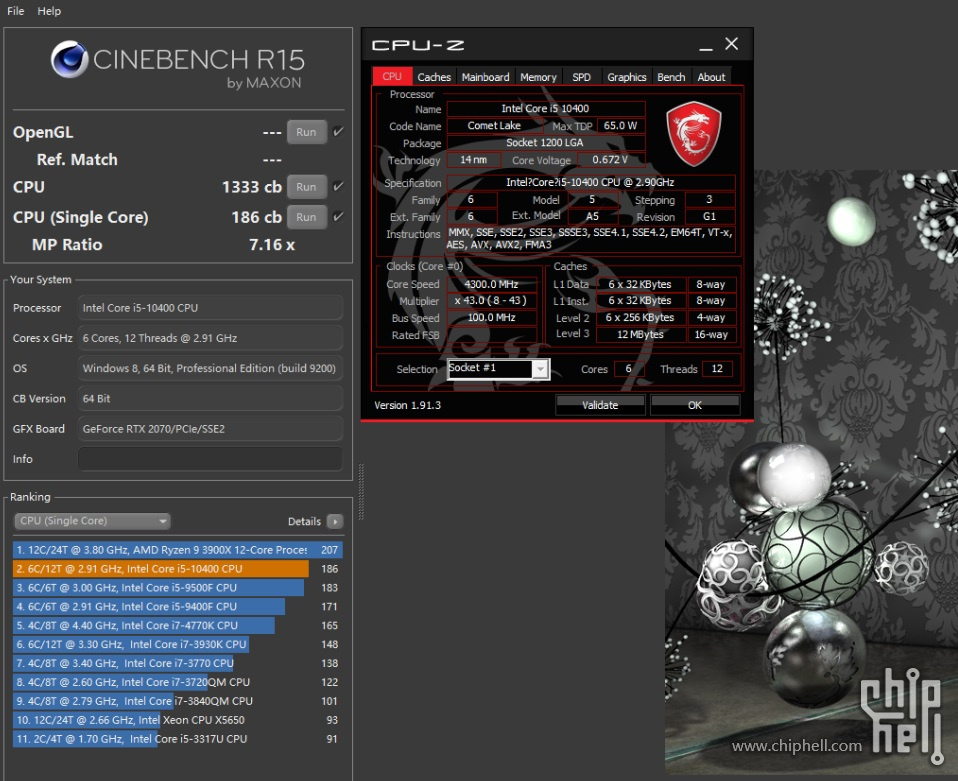Open the CPU (Single Core) ranking dropdown
The image size is (958, 781).
[x=91, y=520]
